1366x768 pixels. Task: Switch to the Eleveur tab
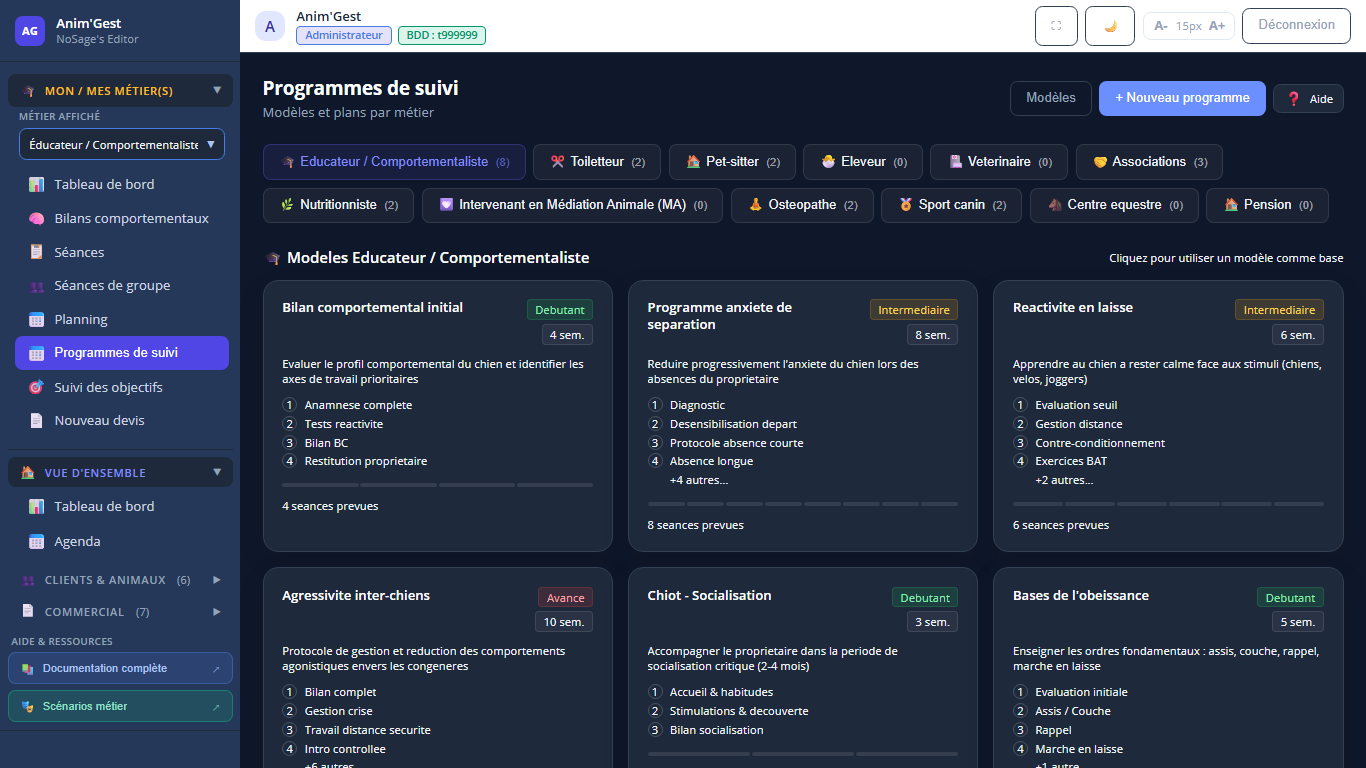[863, 162]
